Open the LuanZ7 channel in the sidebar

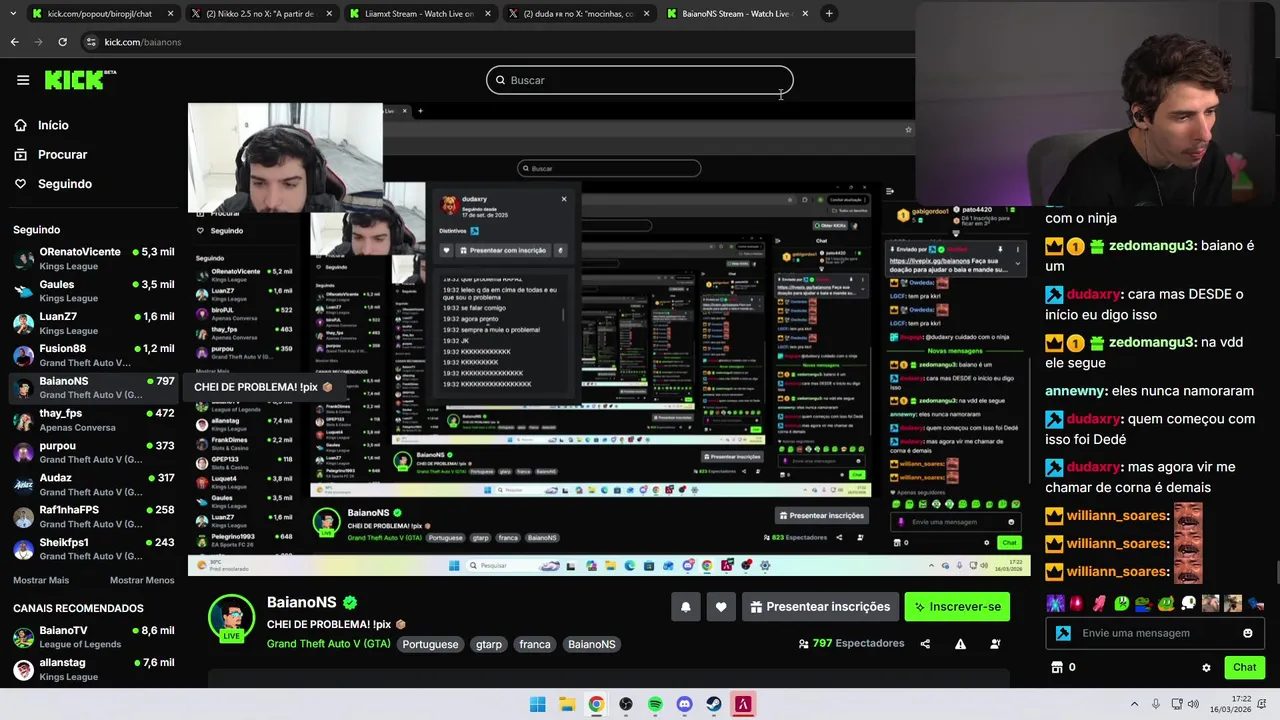point(94,323)
